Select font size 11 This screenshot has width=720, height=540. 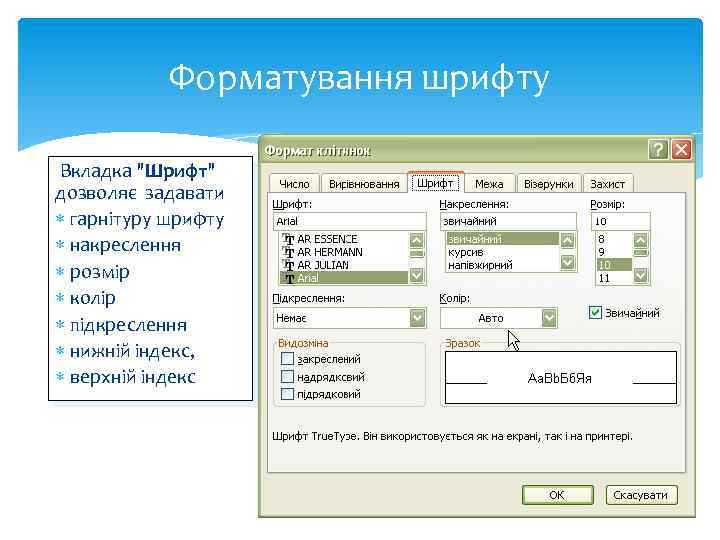614,278
